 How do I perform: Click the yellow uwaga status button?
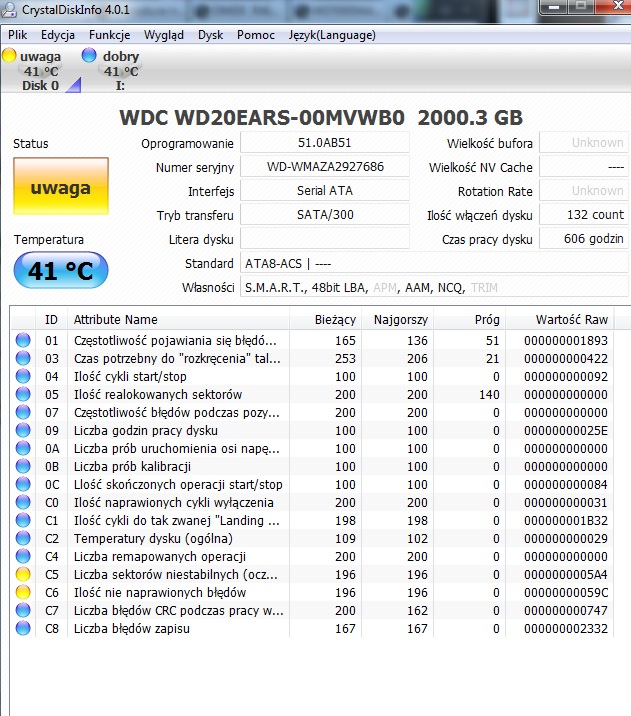click(x=61, y=186)
